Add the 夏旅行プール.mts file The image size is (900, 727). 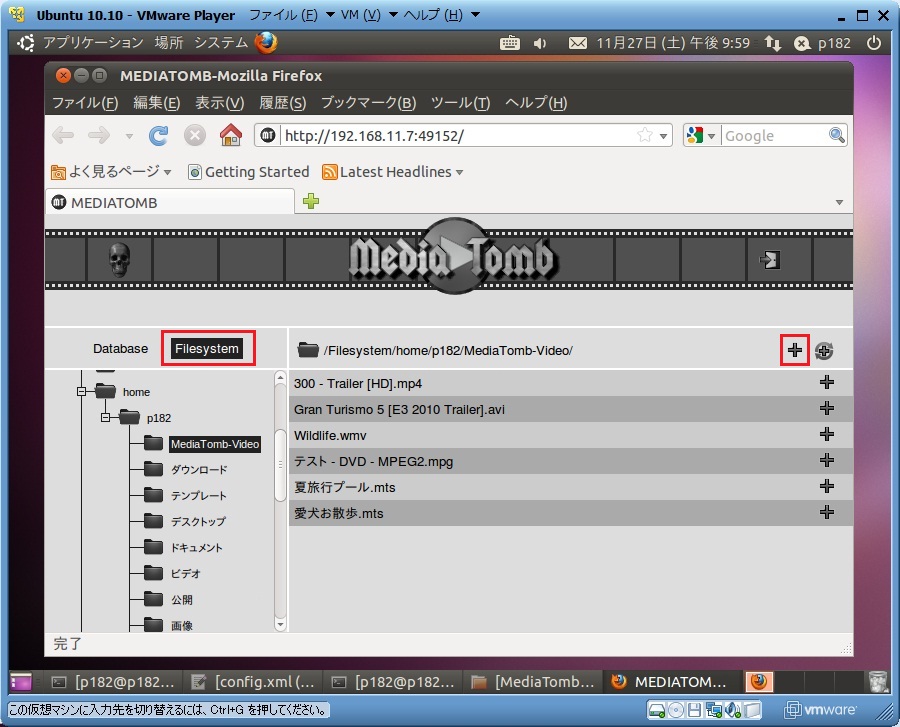point(827,487)
